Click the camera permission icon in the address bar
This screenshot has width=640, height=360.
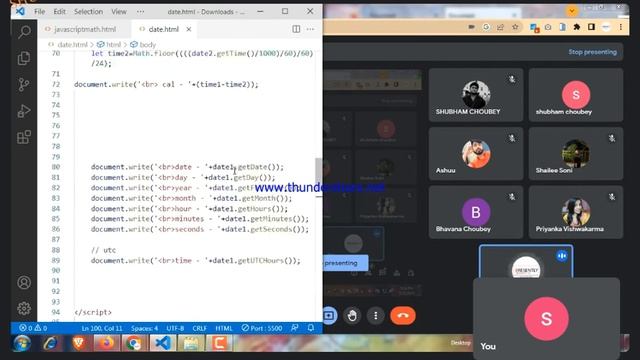tap(471, 27)
